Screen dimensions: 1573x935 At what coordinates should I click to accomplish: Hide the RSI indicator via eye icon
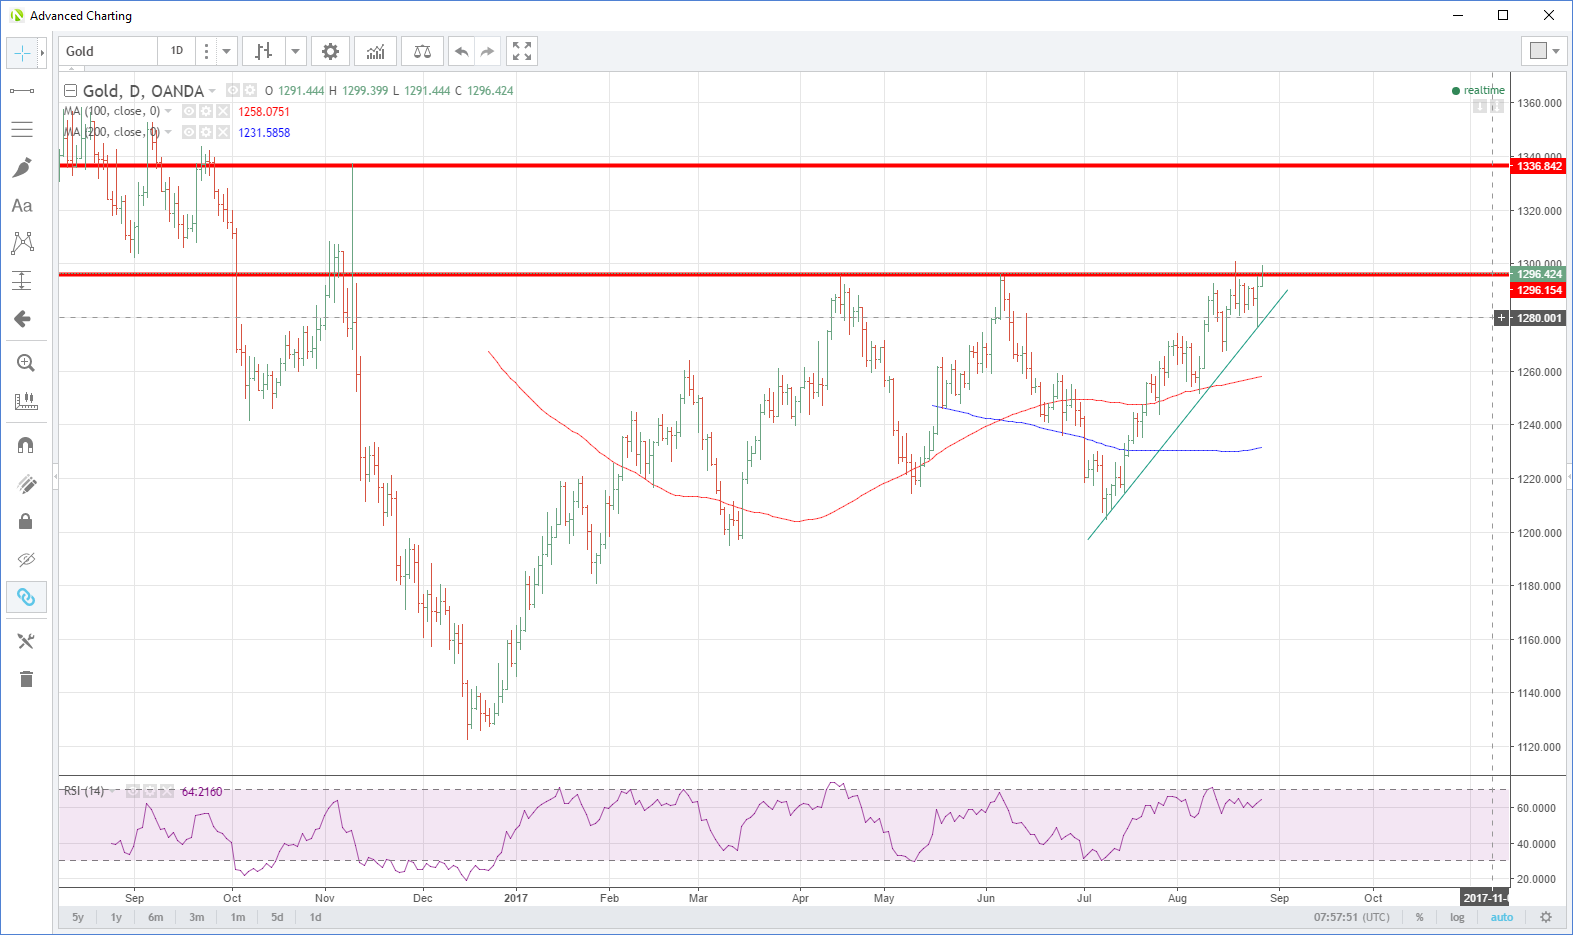(133, 791)
